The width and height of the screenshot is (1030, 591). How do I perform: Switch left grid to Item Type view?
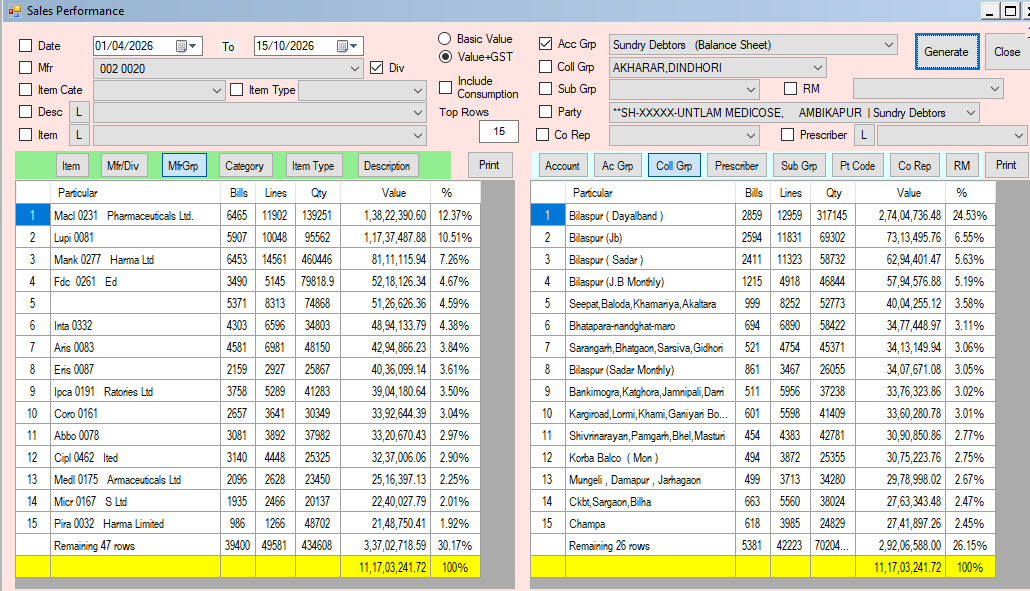click(x=313, y=165)
